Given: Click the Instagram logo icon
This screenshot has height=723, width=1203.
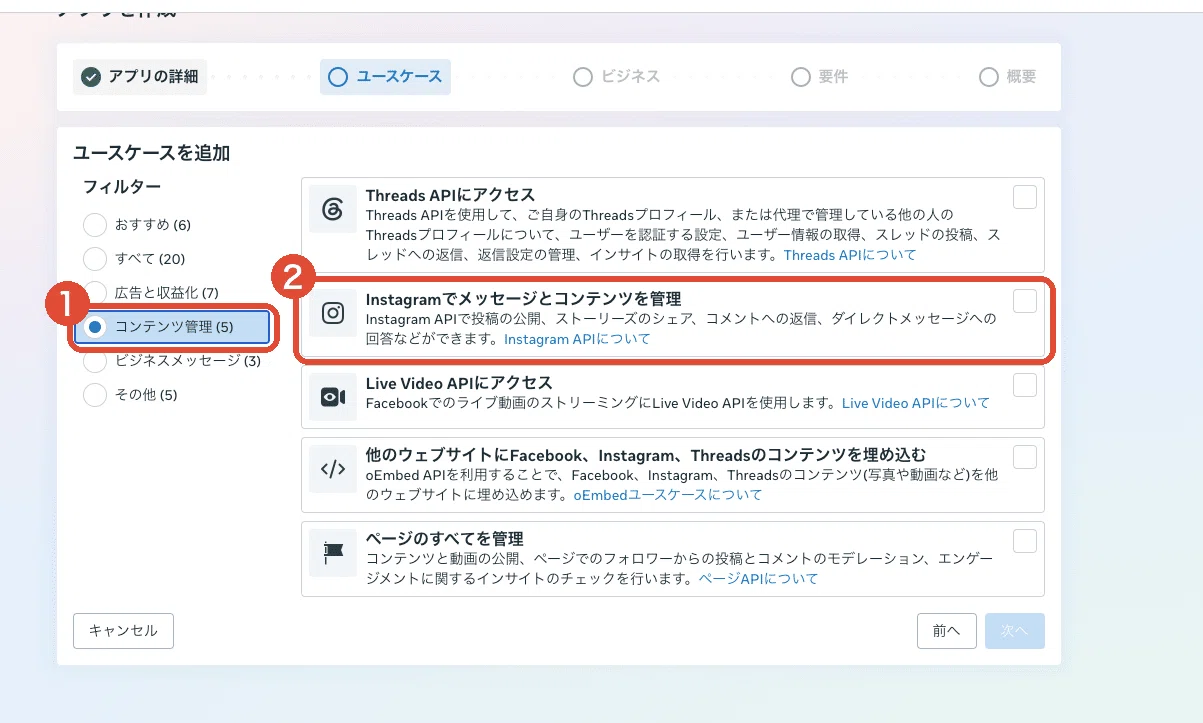Looking at the screenshot, I should pyautogui.click(x=333, y=313).
